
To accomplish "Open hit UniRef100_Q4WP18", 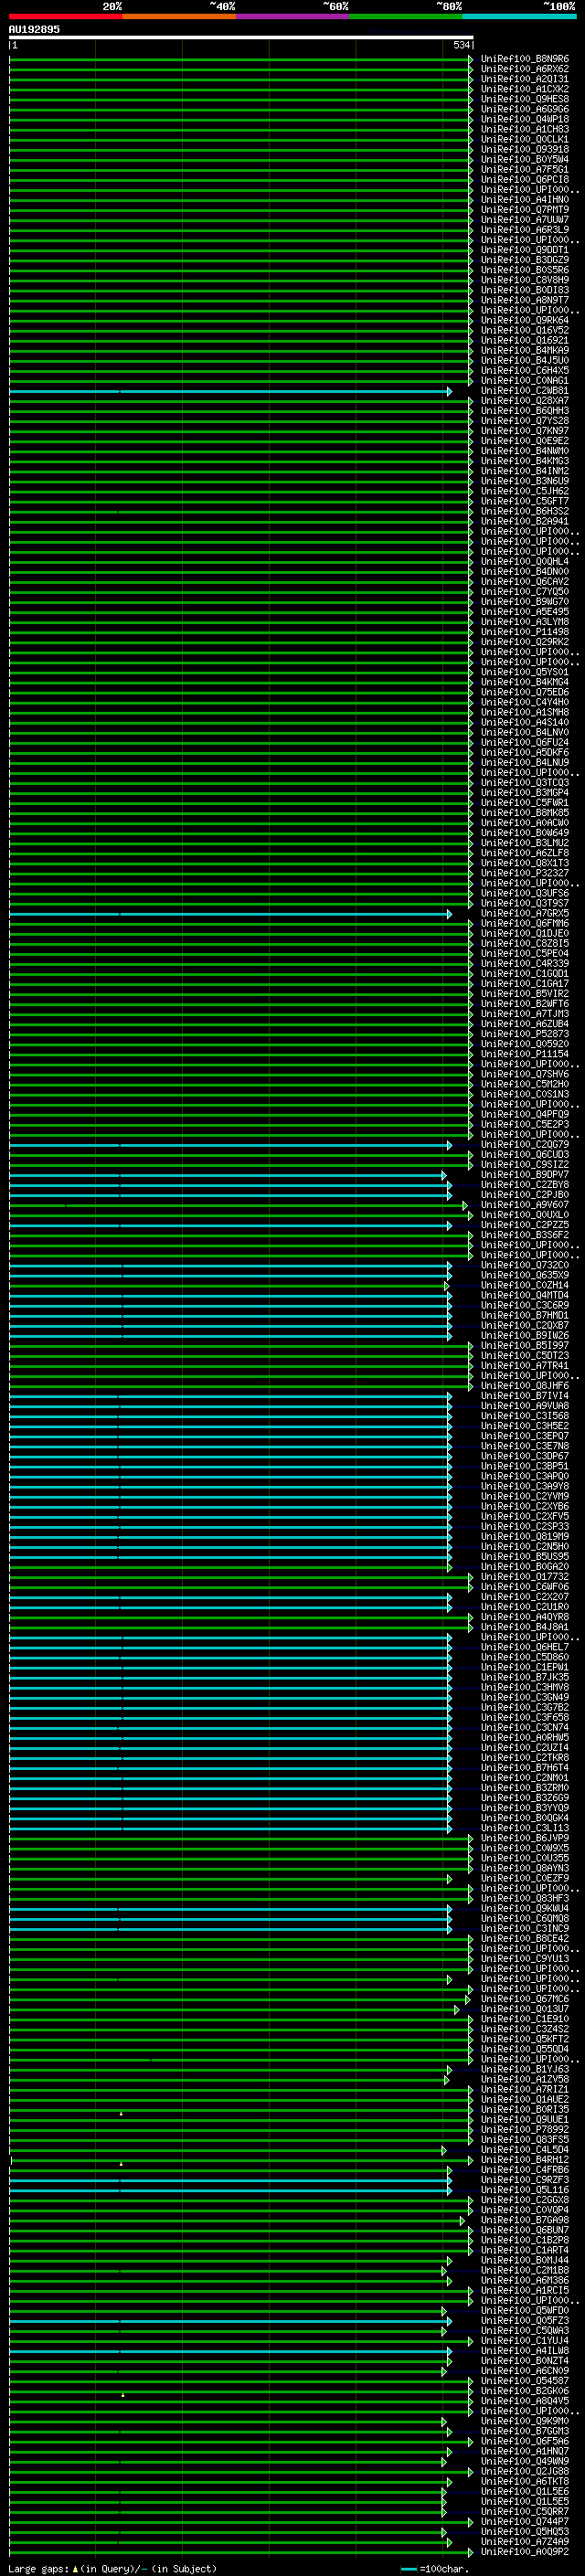I will [x=525, y=119].
